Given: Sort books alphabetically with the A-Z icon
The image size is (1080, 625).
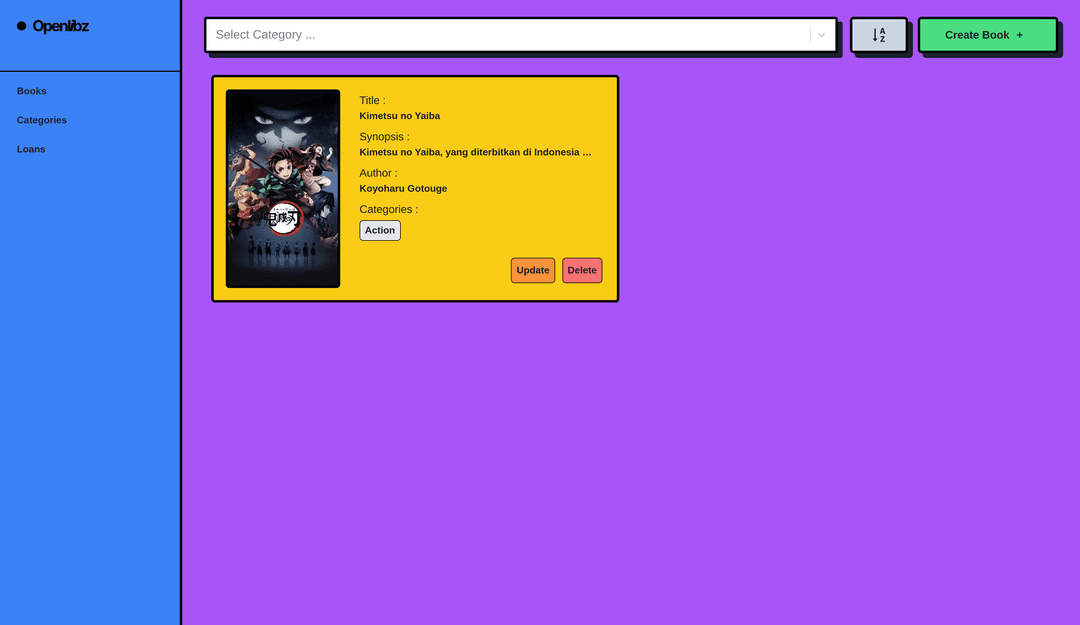Looking at the screenshot, I should coord(878,35).
